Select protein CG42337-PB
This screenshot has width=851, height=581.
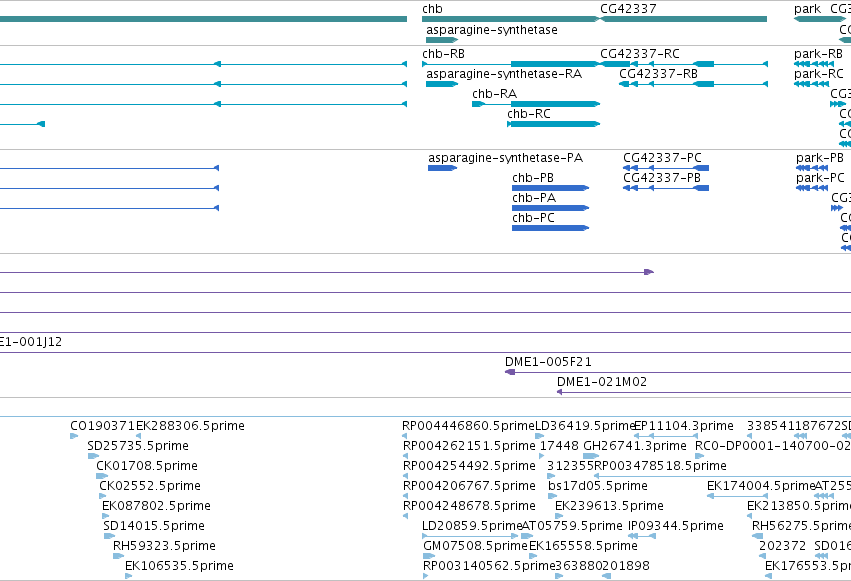(666, 188)
